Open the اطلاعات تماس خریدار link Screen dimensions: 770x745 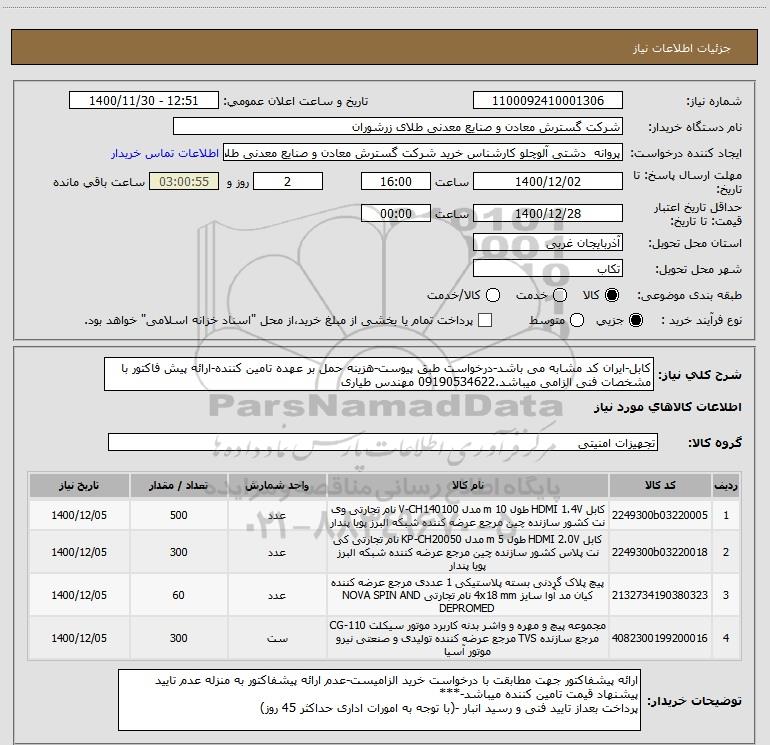[x=165, y=153]
